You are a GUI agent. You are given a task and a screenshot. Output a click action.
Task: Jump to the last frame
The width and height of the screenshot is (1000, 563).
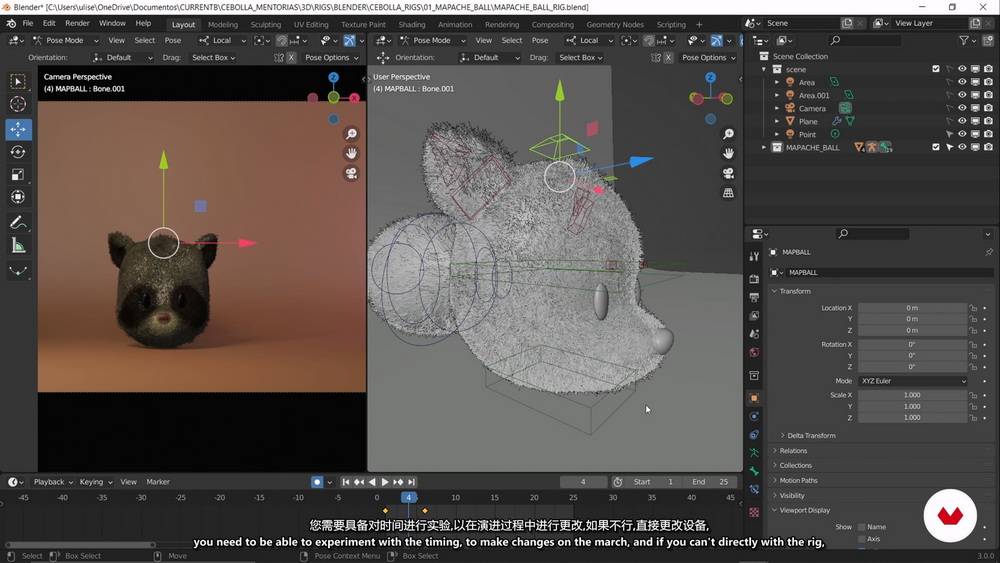pos(412,482)
